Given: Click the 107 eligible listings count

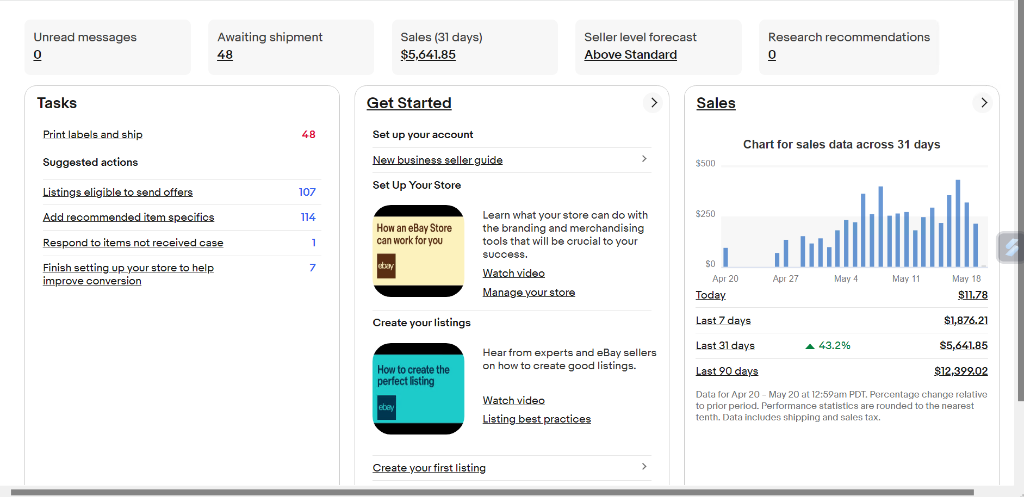Looking at the screenshot, I should point(307,192).
